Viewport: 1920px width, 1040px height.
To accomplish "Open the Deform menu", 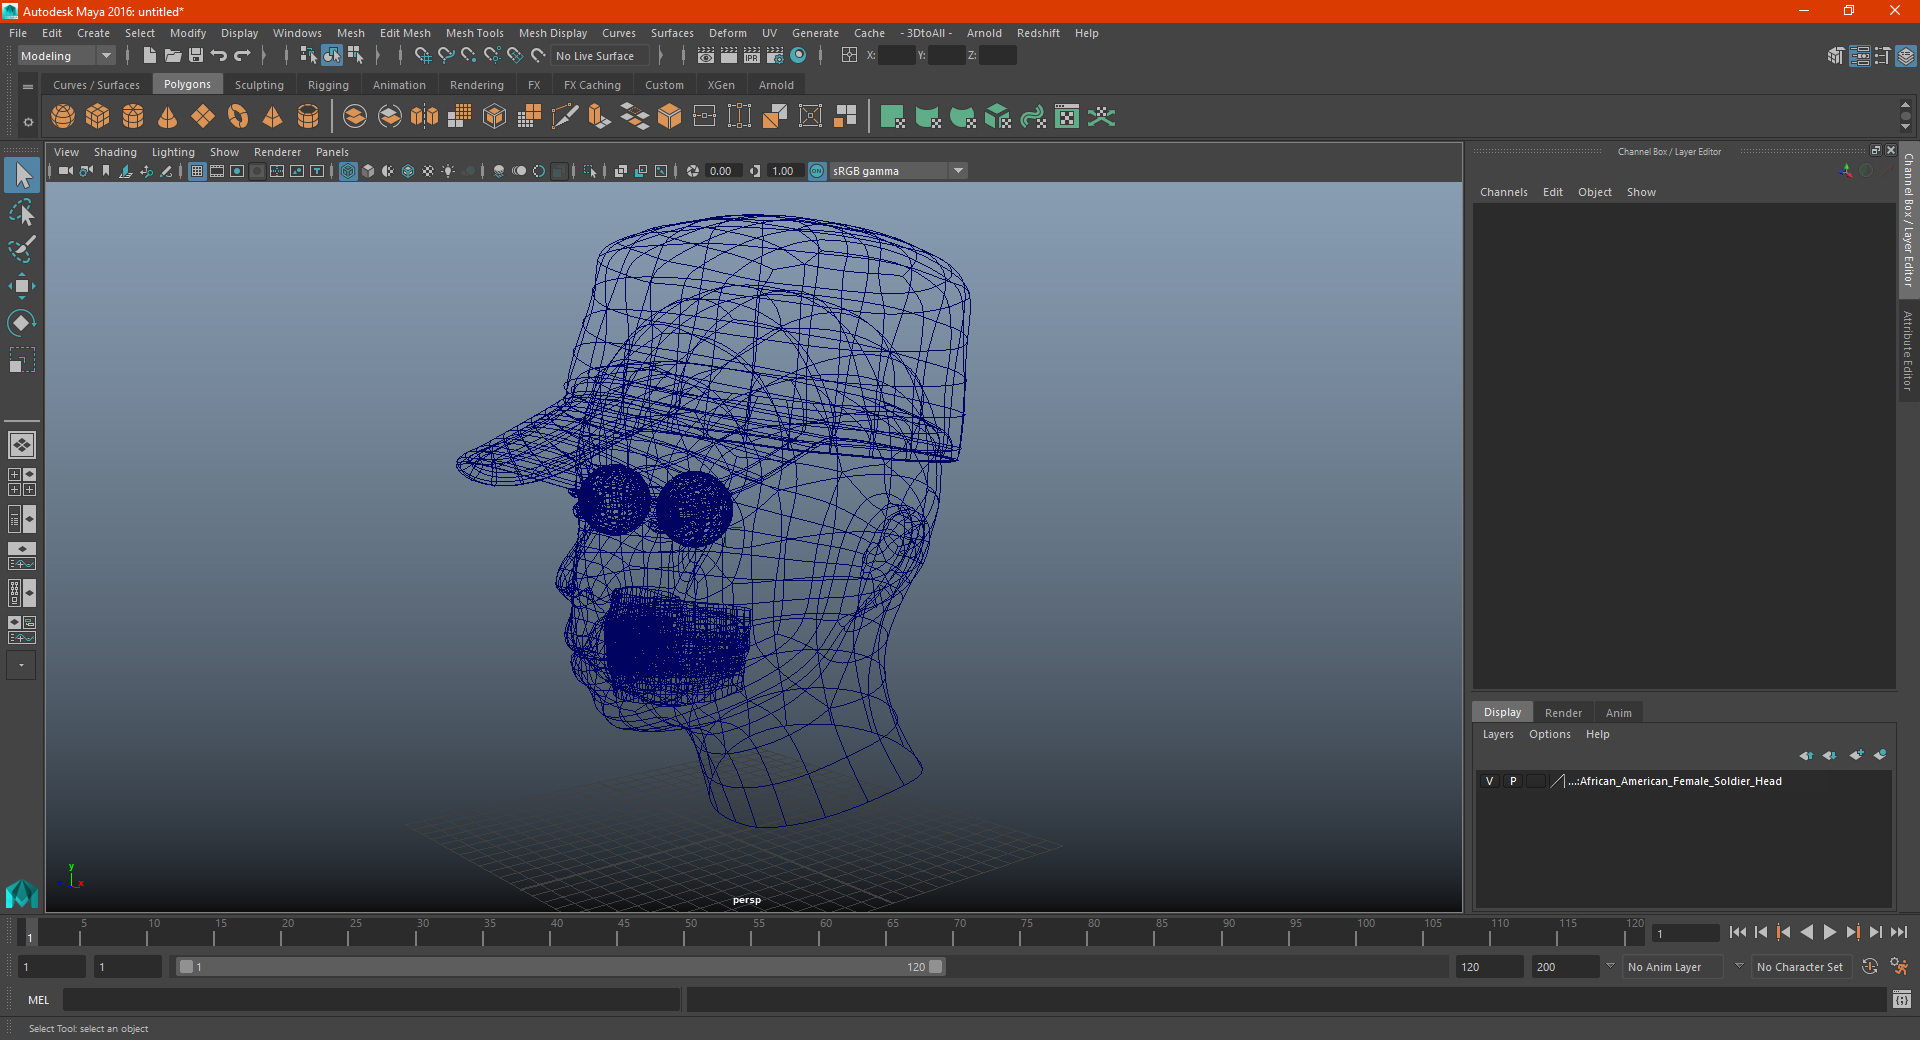I will tap(728, 33).
